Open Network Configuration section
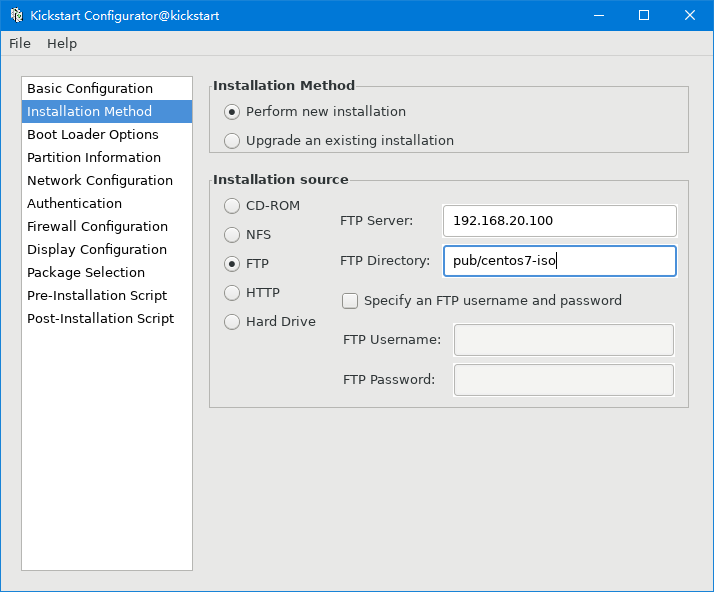The height and width of the screenshot is (592, 714). pyautogui.click(x=107, y=181)
